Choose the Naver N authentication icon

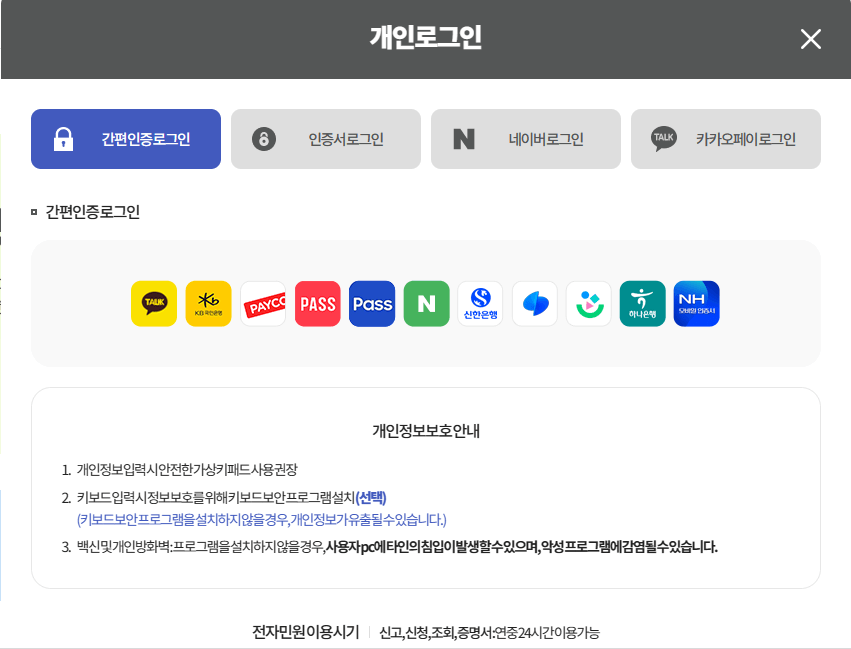pyautogui.click(x=427, y=303)
